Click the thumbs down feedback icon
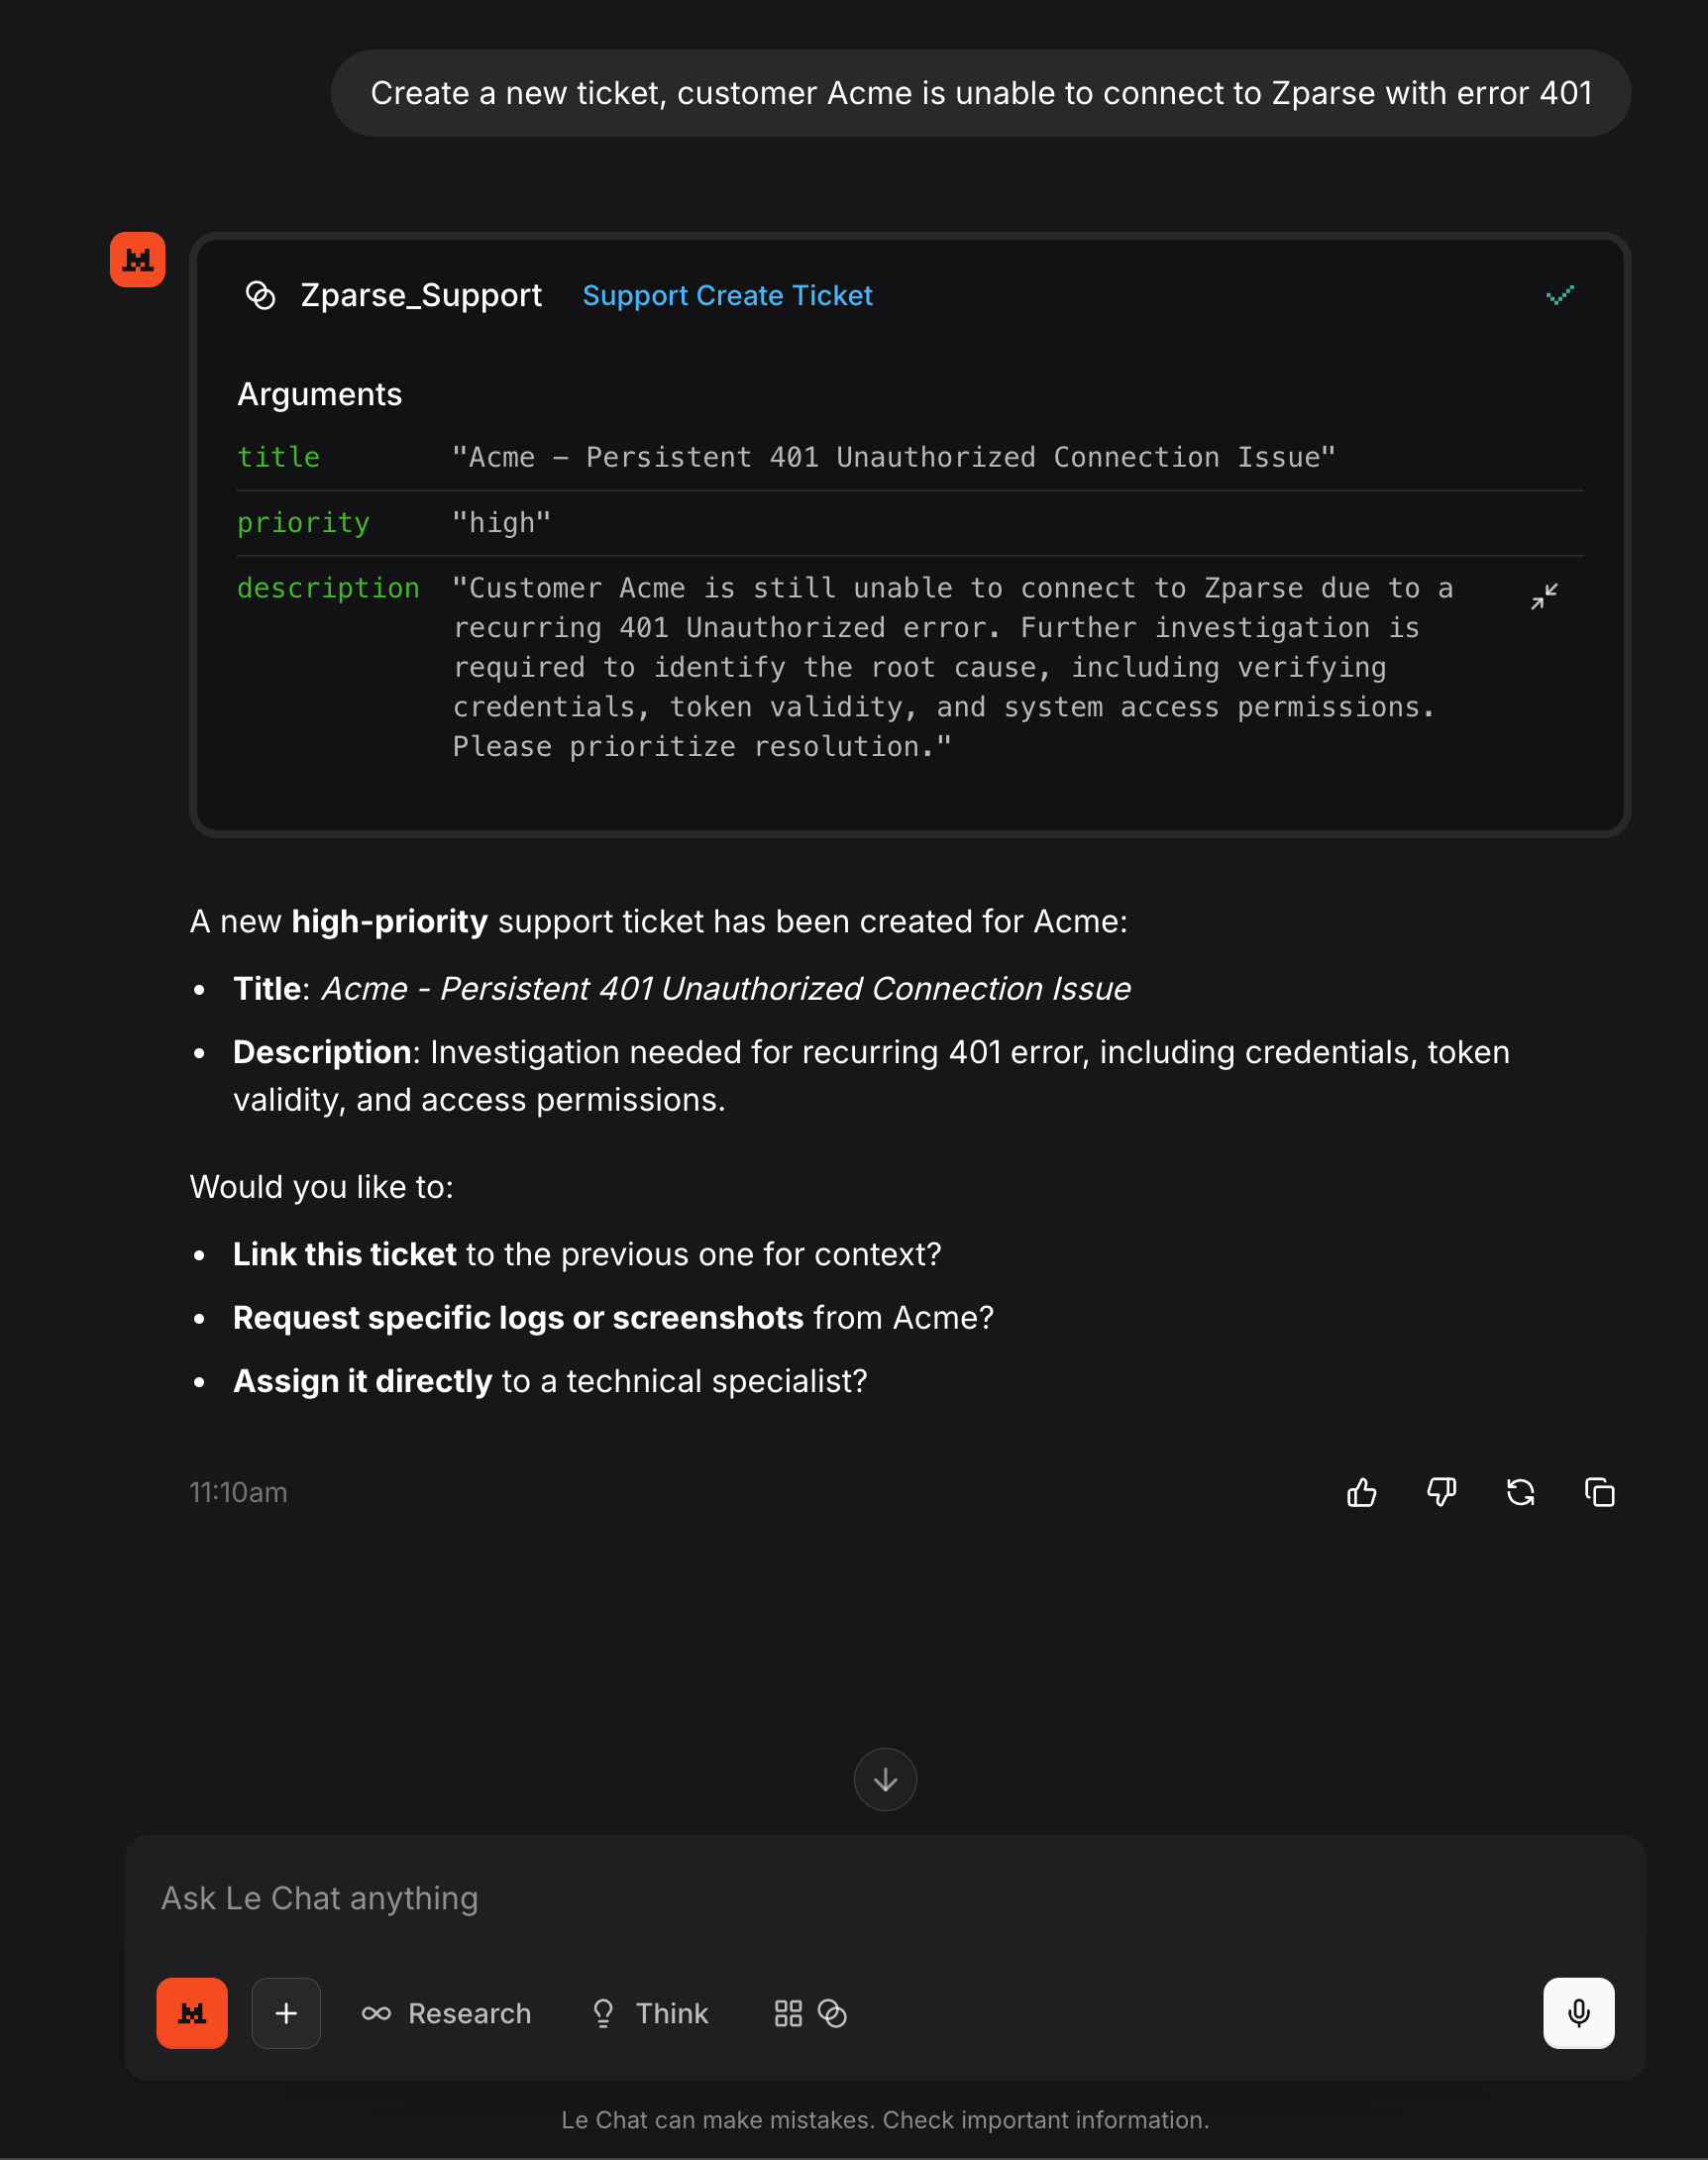The height and width of the screenshot is (2160, 1708). click(1441, 1493)
